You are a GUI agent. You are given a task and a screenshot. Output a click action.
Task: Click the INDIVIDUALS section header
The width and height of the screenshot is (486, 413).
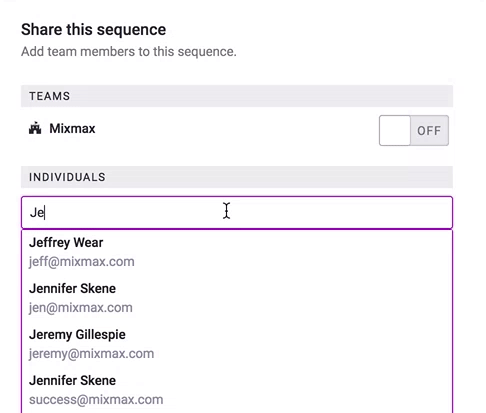coord(237,177)
